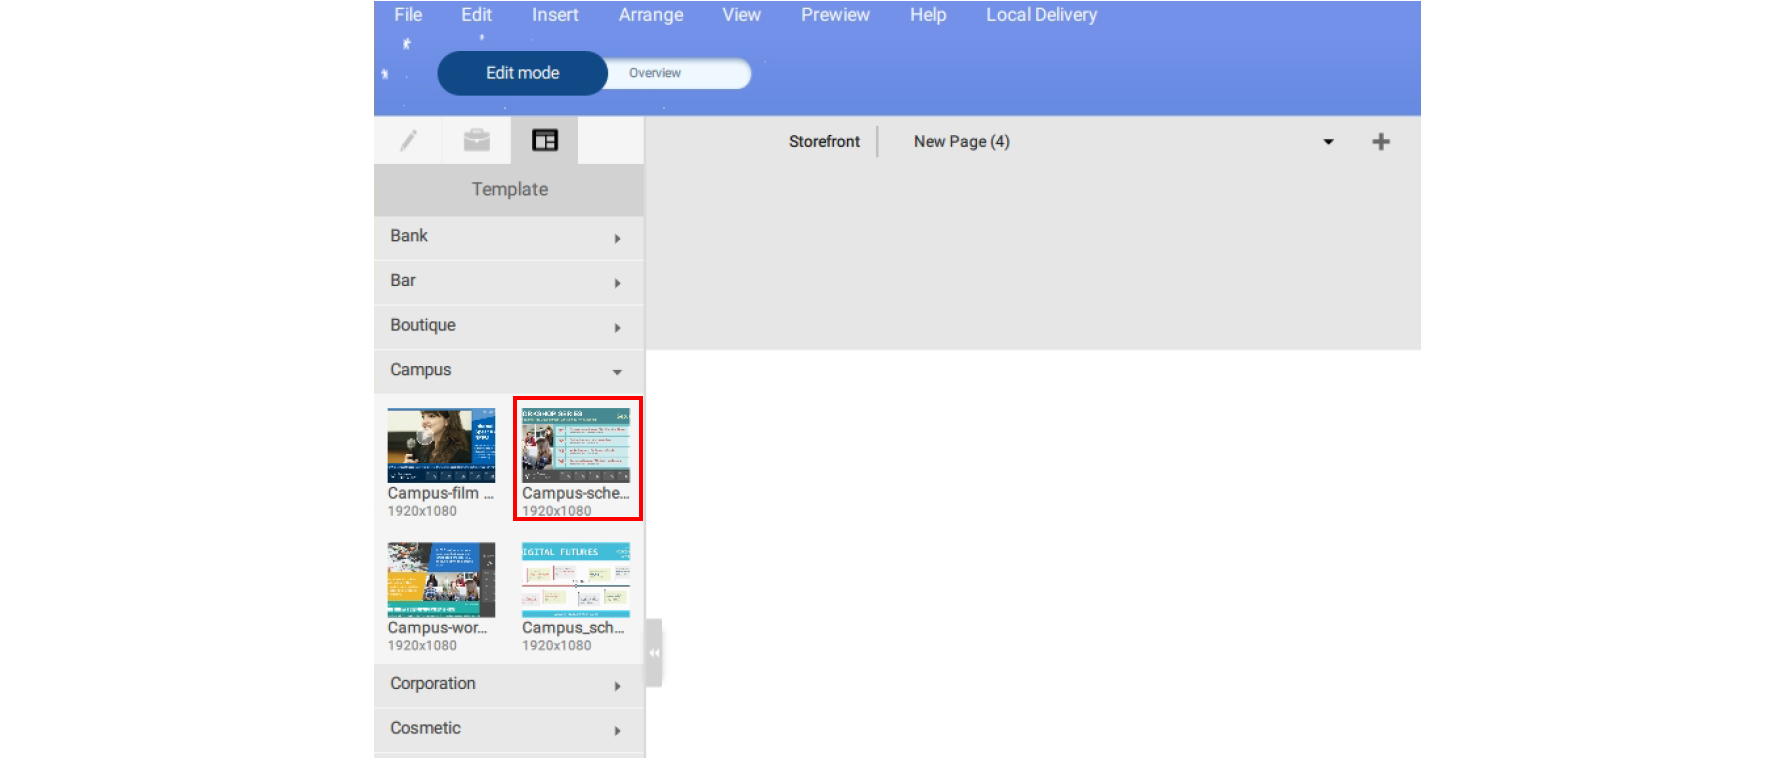The width and height of the screenshot is (1770, 758).
Task: Select the pencil edit tab icon
Action: click(408, 141)
